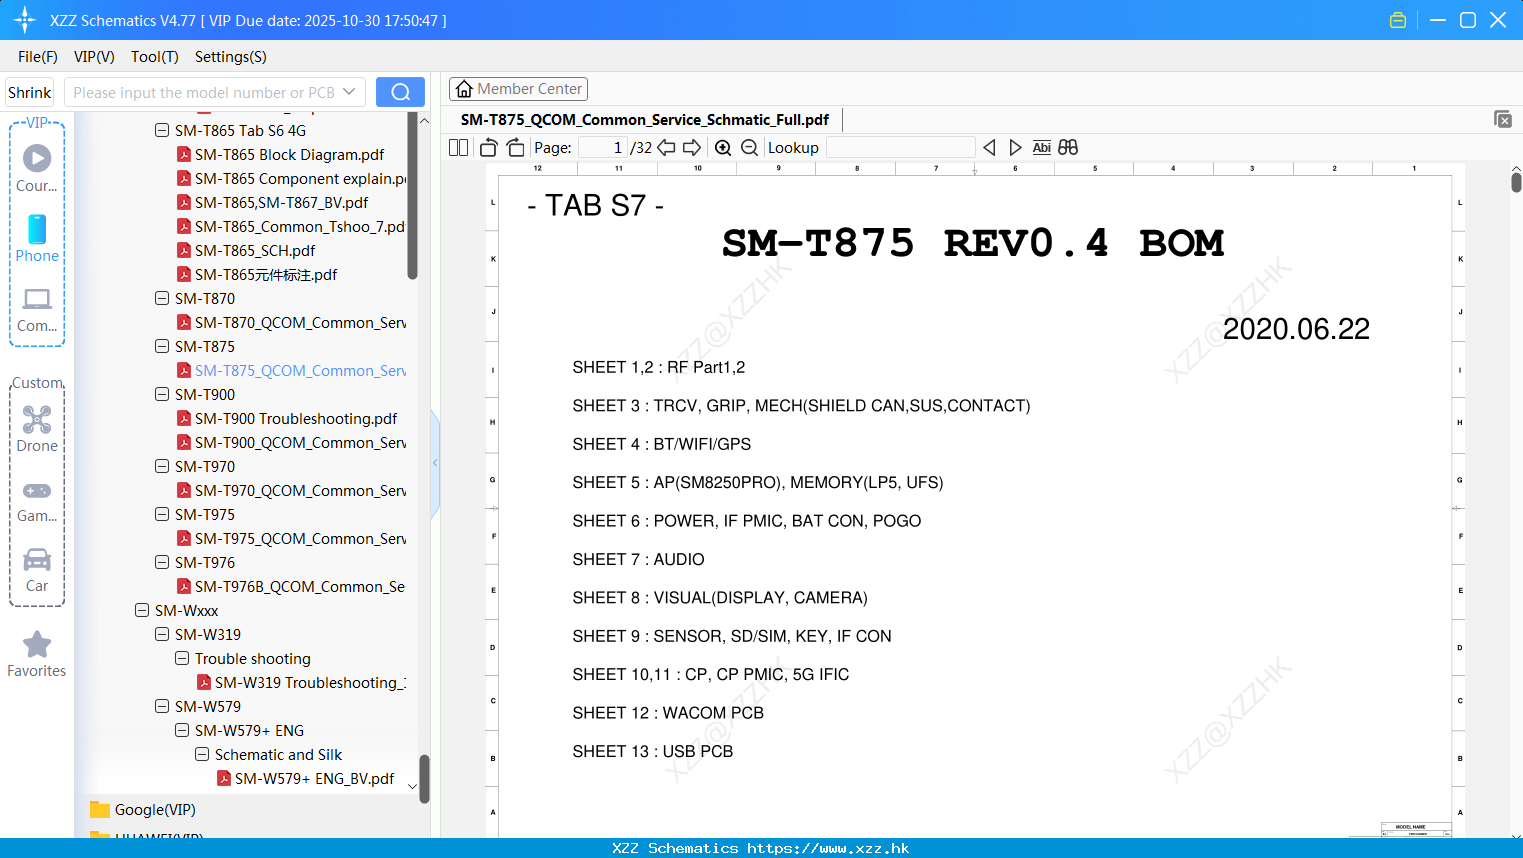
Task: Click home icon on Member Center
Action: (x=464, y=89)
